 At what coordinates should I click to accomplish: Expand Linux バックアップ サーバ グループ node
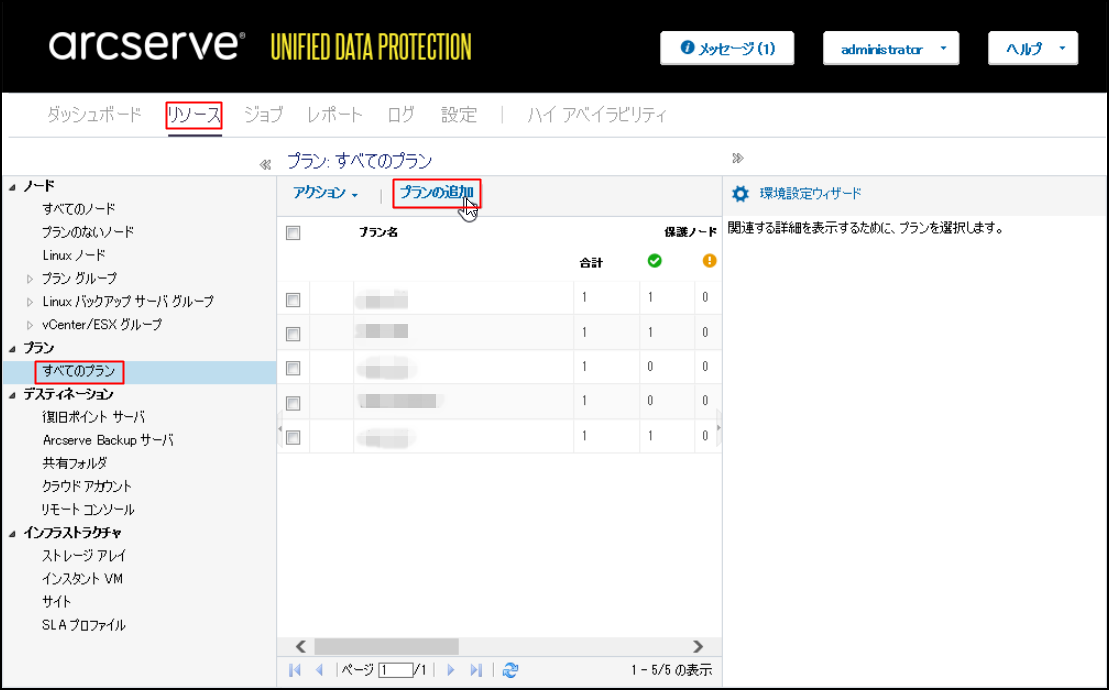coord(30,303)
